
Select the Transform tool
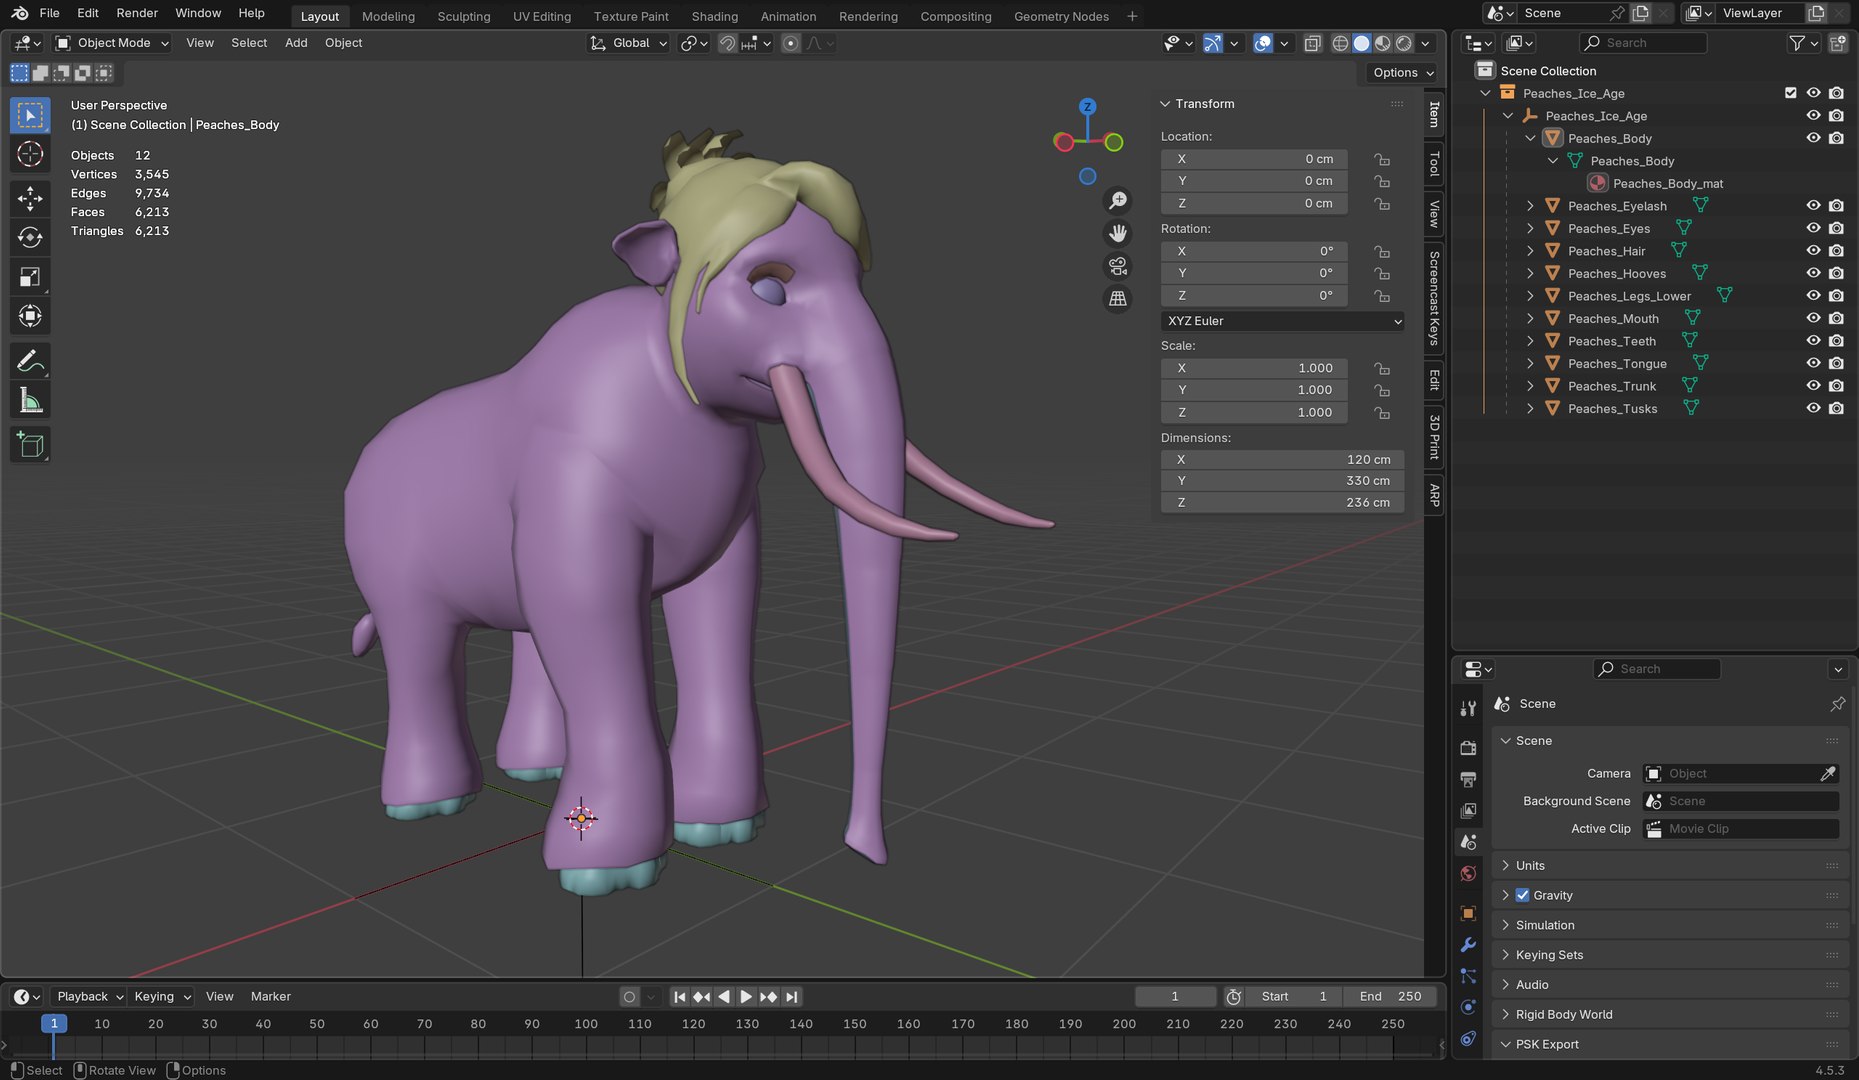30,316
